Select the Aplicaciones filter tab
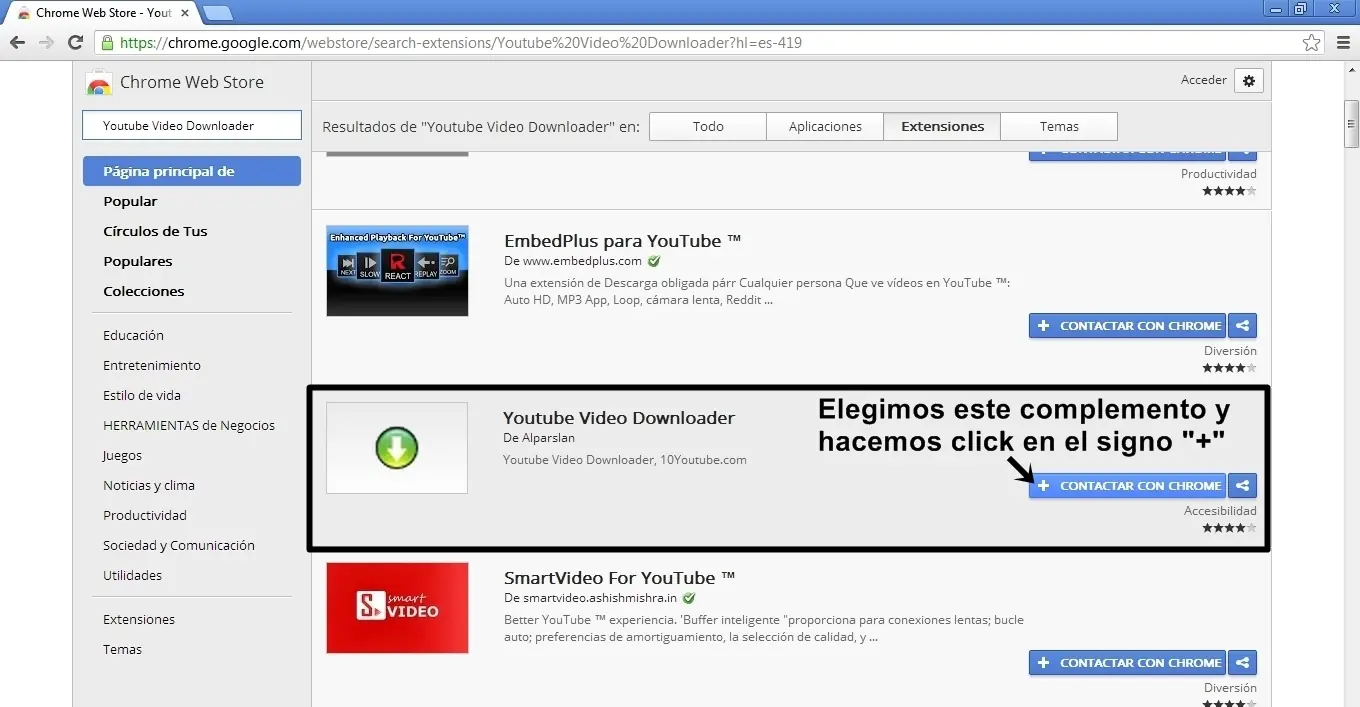1360x707 pixels. pos(825,127)
